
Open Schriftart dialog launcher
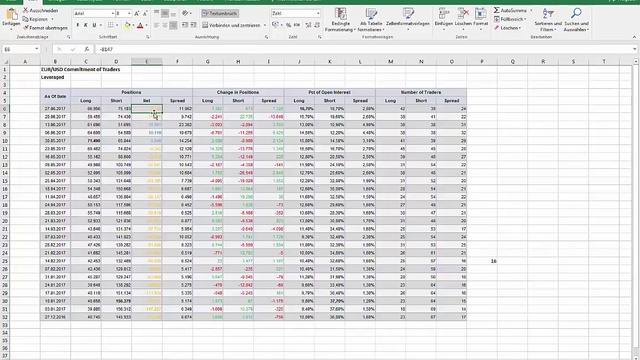click(147, 37)
